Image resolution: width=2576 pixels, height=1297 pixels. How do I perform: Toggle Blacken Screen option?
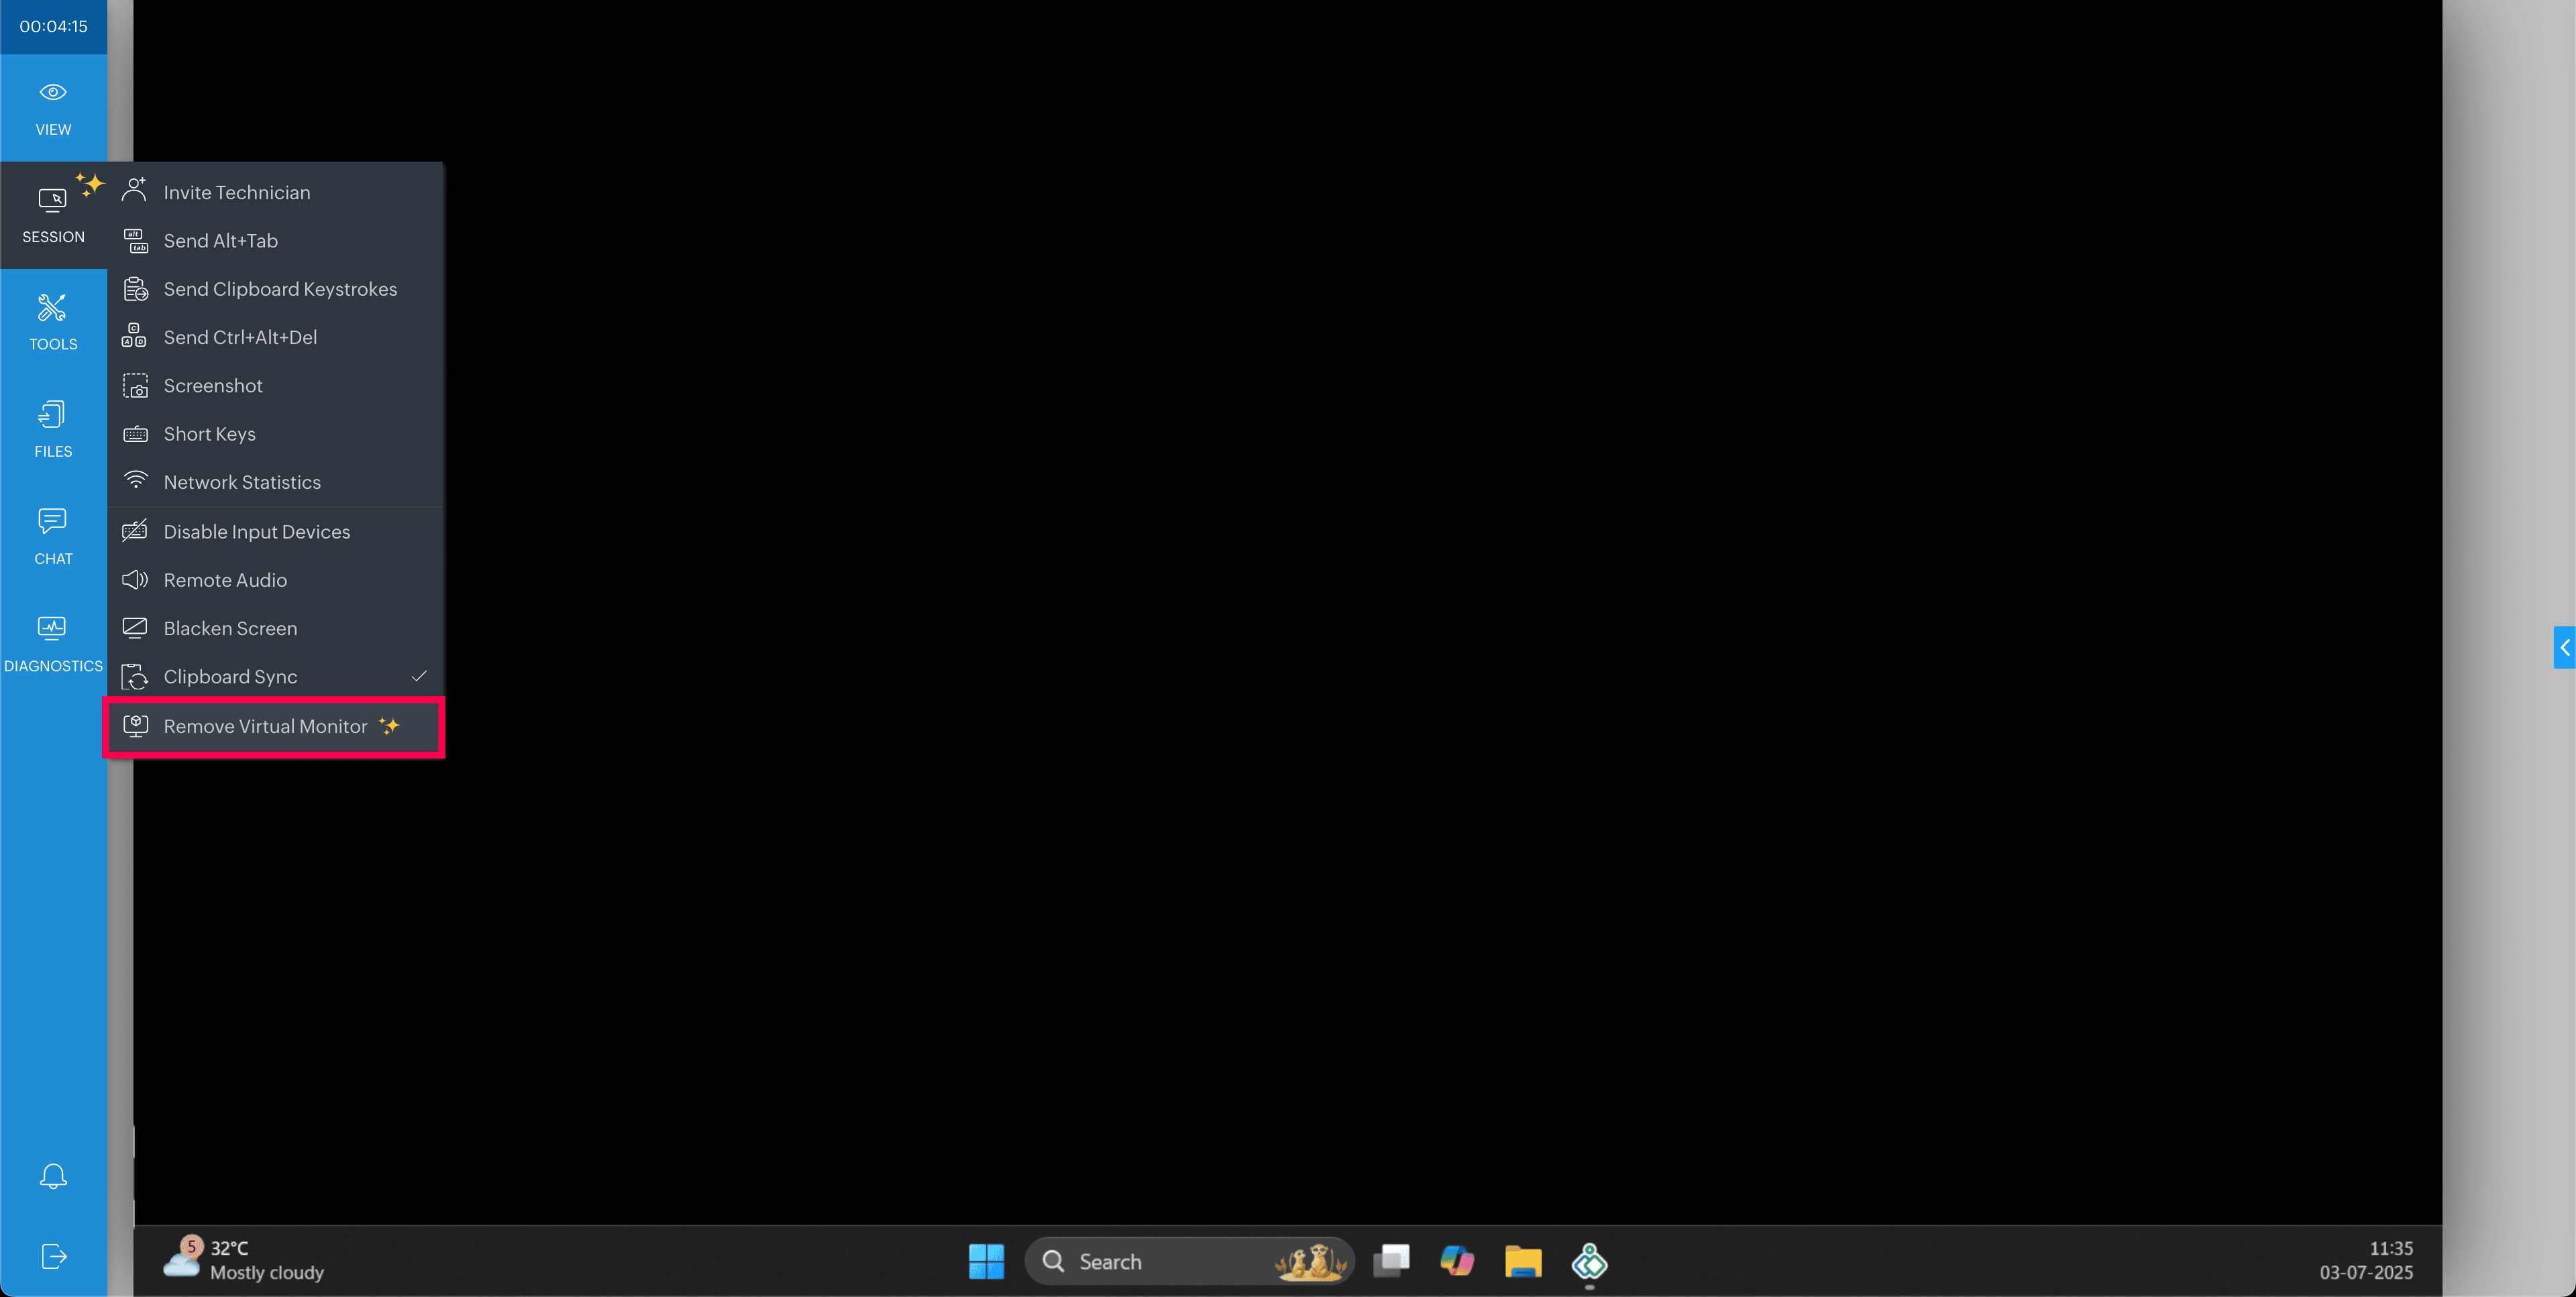tap(230, 628)
